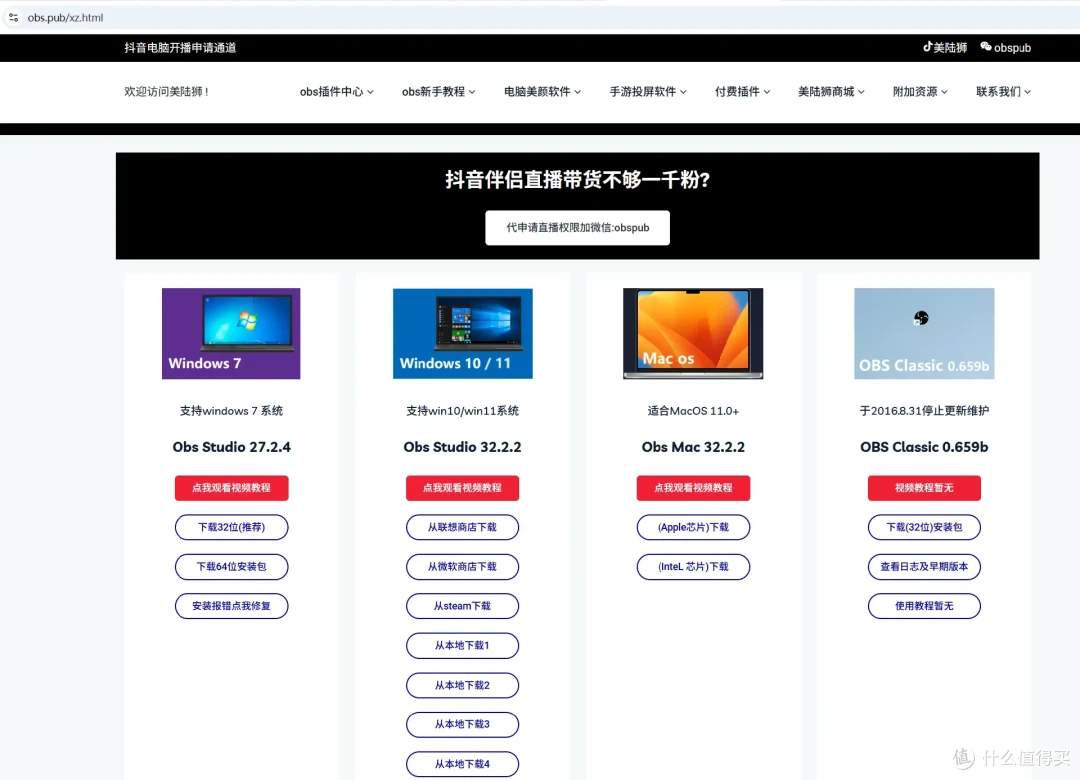Click (InteL 芯片)下载 button
Image resolution: width=1080 pixels, height=780 pixels.
coord(693,566)
